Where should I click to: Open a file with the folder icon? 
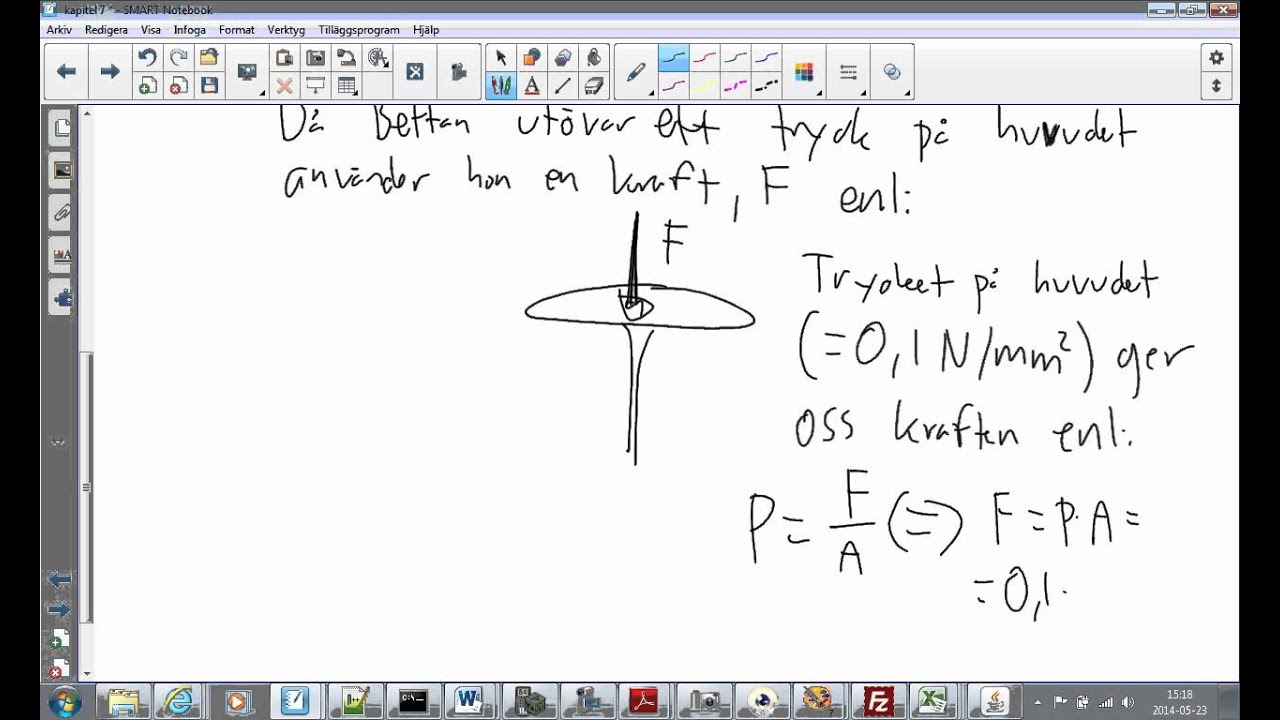[x=209, y=58]
